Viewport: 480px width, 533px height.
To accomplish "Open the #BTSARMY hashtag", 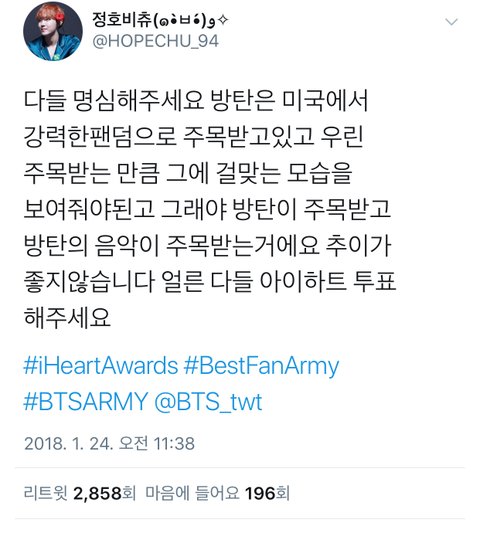I will (86, 401).
